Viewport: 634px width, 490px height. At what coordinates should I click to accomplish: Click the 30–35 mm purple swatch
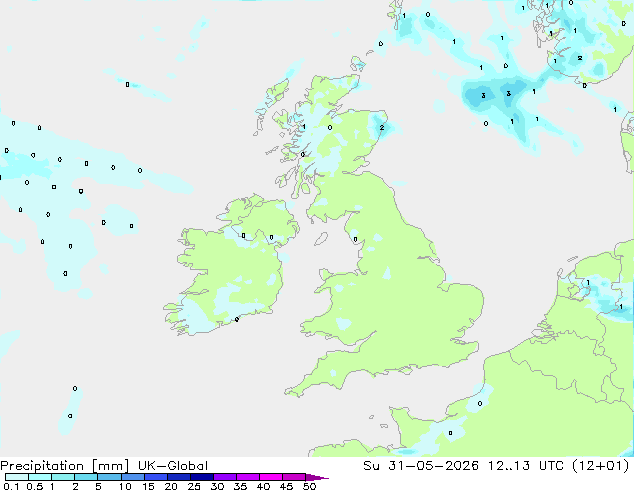click(x=224, y=477)
